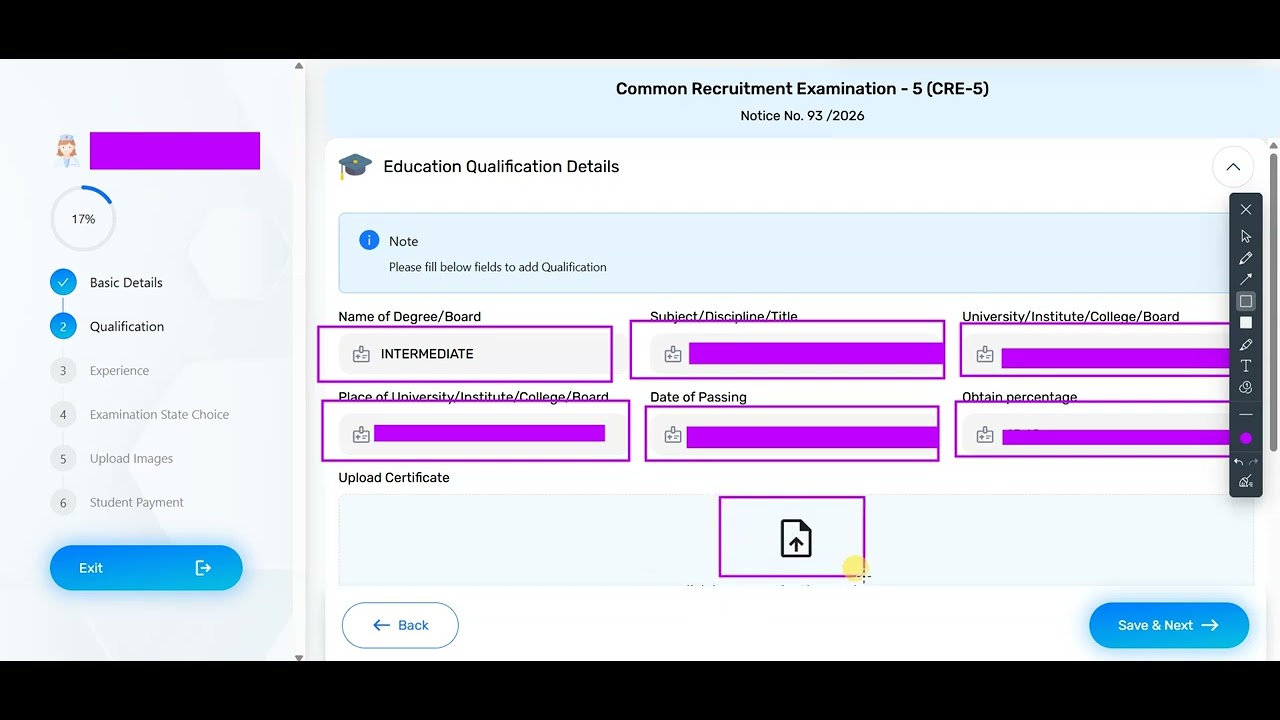Screen dimensions: 1280x720
Task: Click the 'Upload Certificate' label
Action: 394,477
